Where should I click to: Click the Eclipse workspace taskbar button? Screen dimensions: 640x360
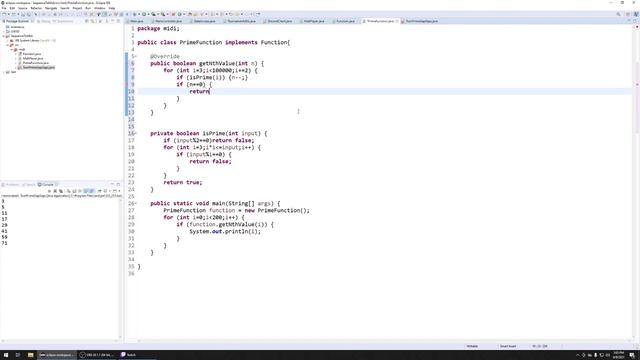[56, 355]
